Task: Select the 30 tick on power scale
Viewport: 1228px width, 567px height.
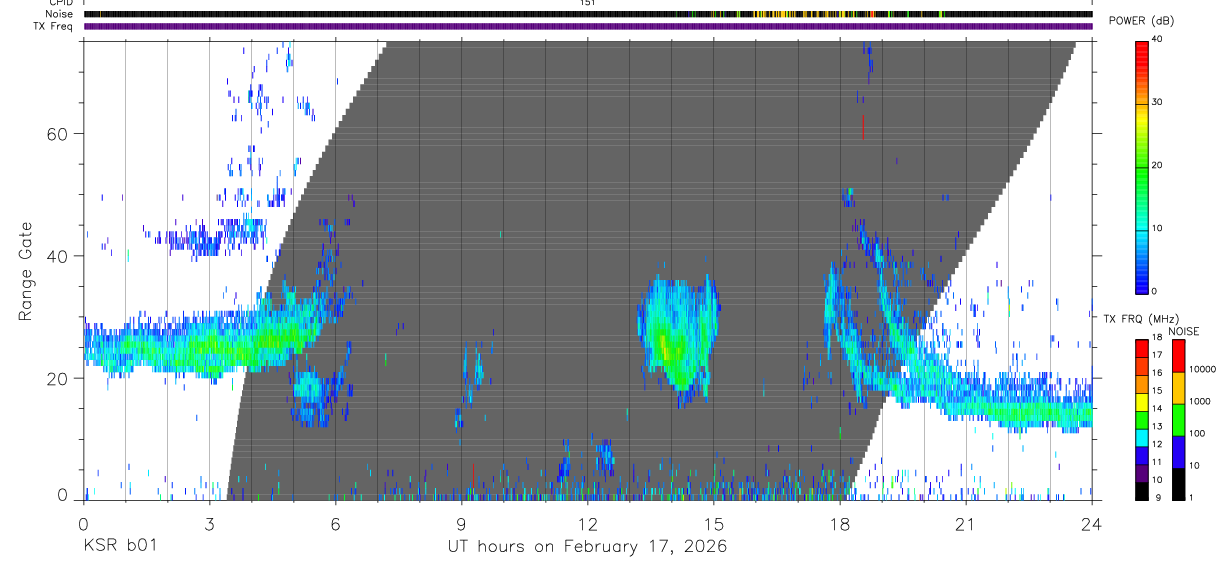Action: pos(1156,102)
